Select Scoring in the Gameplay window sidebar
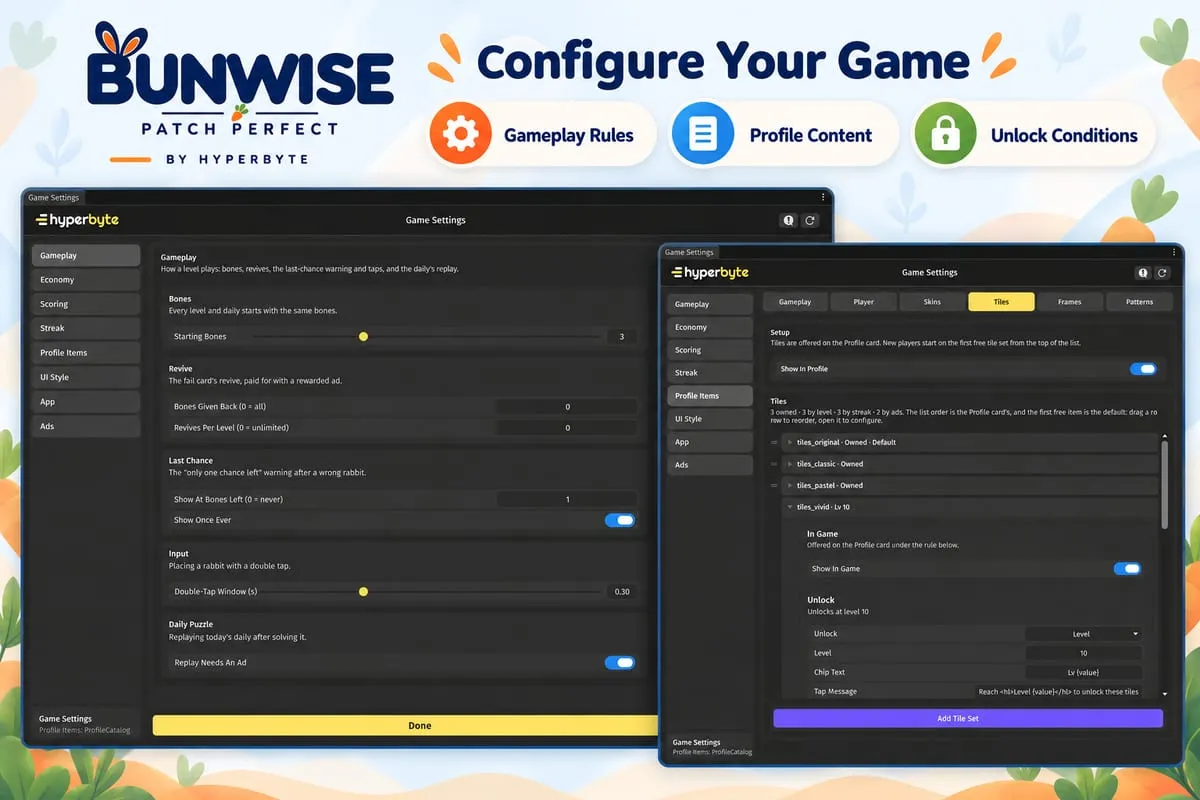The height and width of the screenshot is (800, 1200). coord(86,304)
